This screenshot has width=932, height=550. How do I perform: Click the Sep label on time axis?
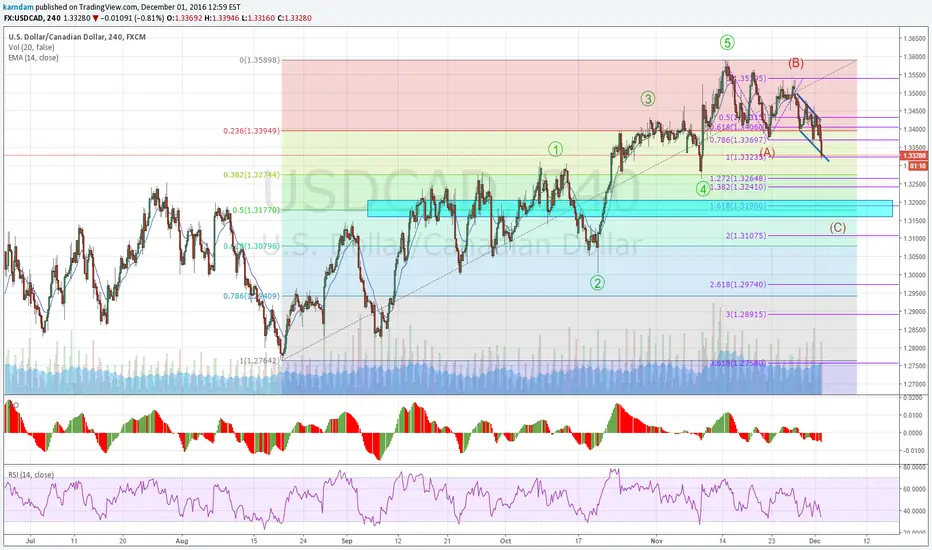point(347,541)
